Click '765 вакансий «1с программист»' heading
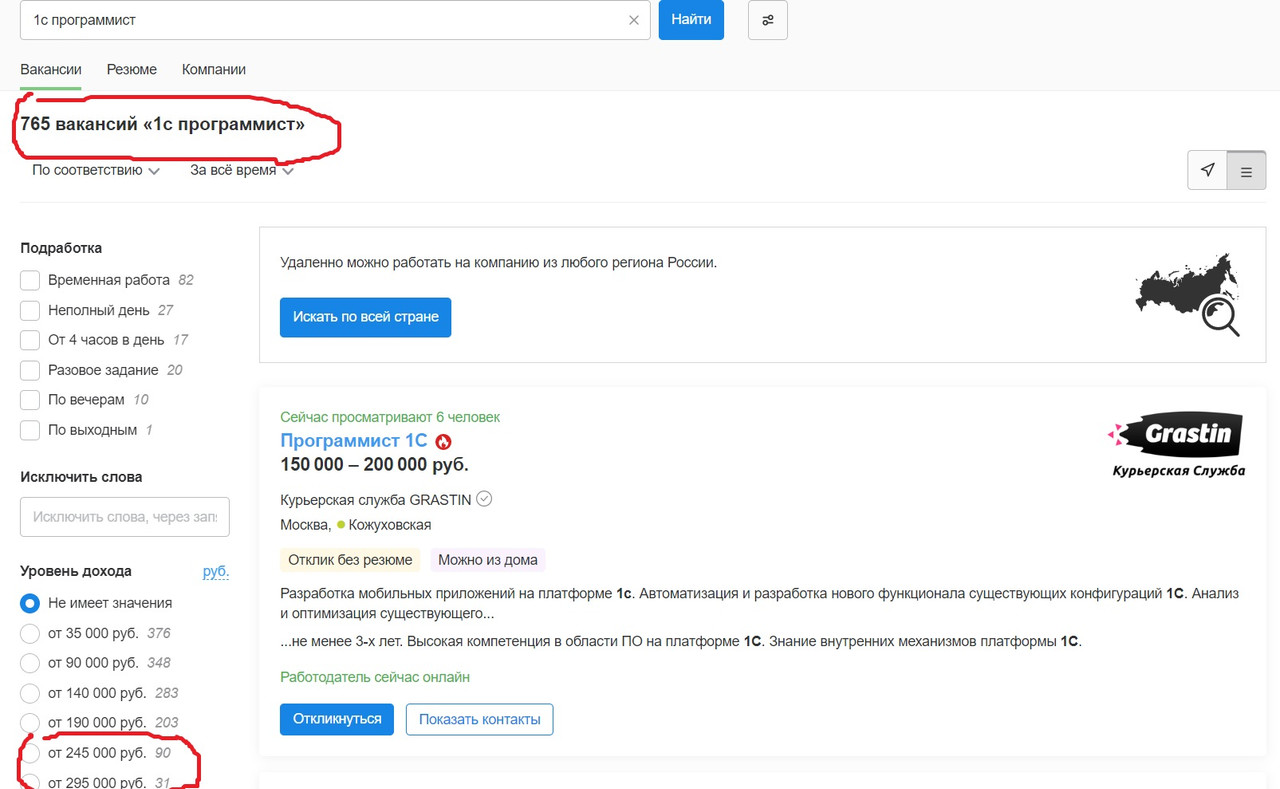Screen dimensions: 1280x789 click(x=162, y=124)
